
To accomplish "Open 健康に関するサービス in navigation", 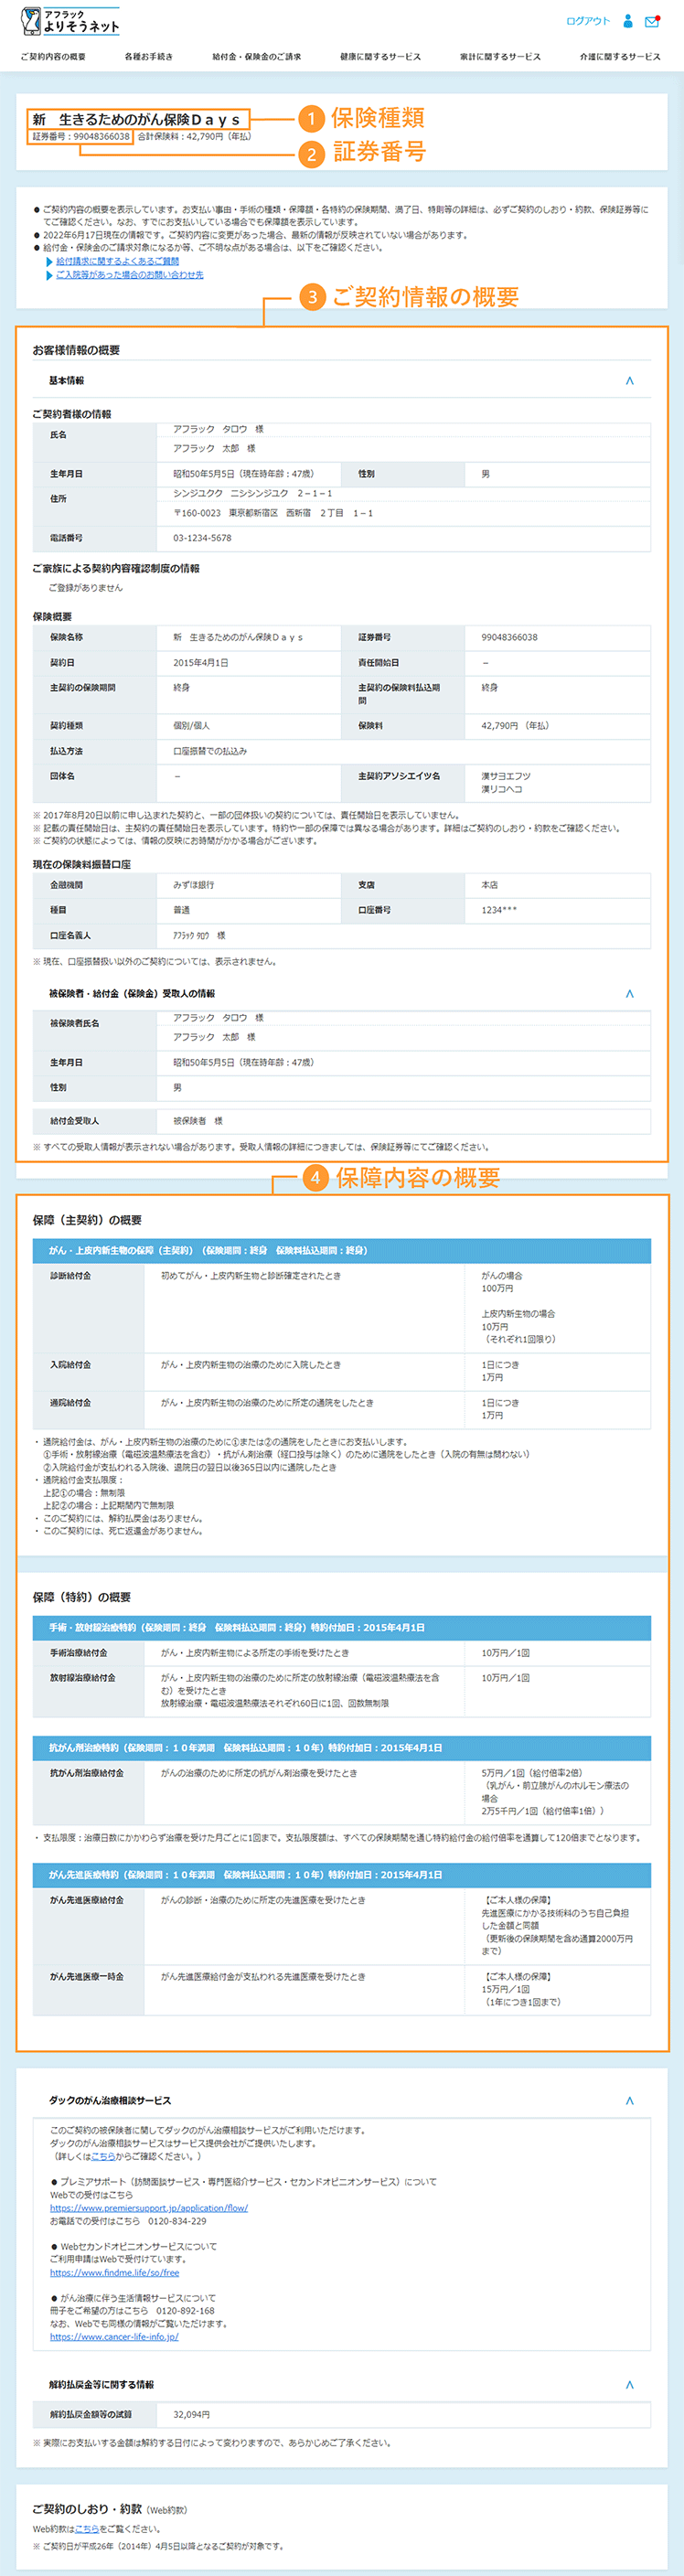I will click(x=380, y=57).
